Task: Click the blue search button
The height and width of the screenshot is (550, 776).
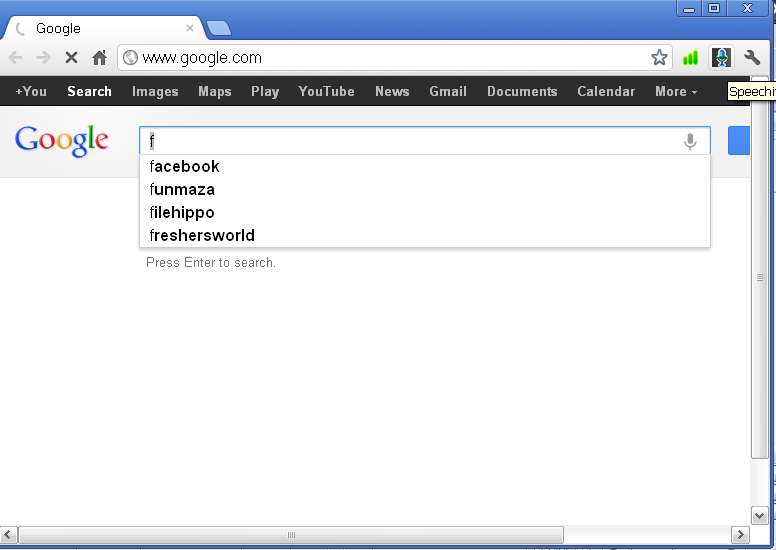Action: (x=739, y=142)
